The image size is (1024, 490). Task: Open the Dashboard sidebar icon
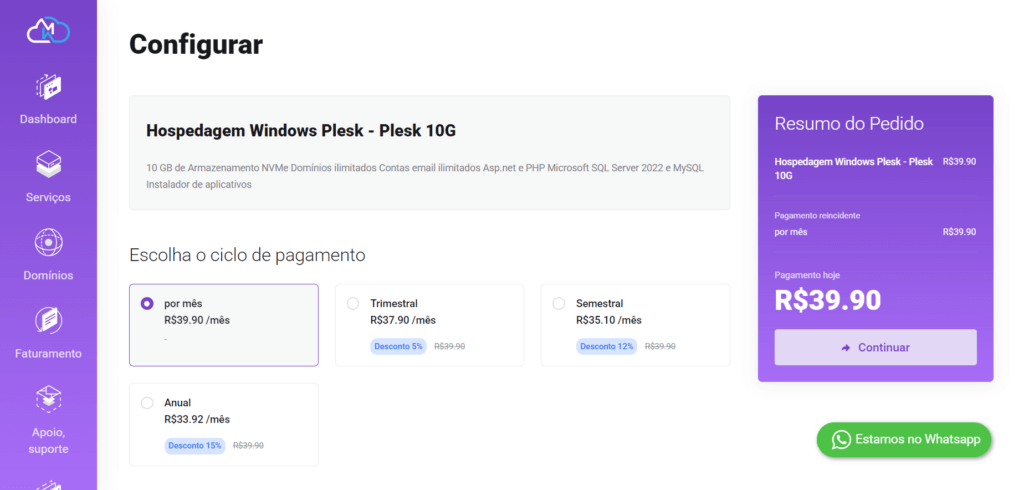click(48, 86)
